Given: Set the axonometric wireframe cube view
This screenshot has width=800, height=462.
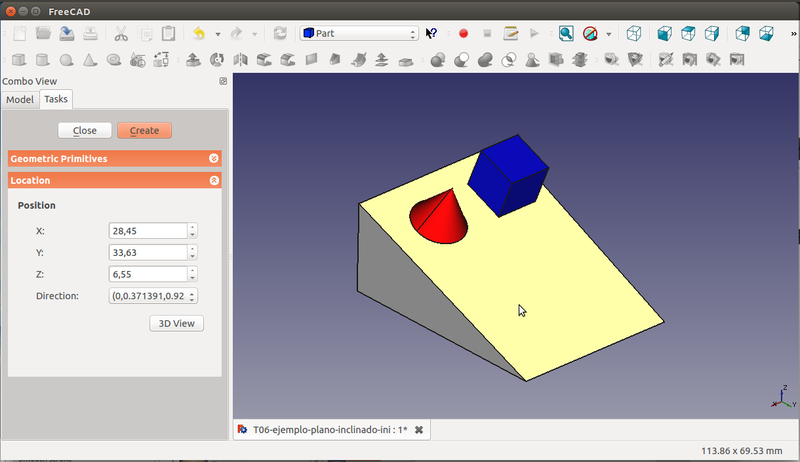Looking at the screenshot, I should pos(634,33).
